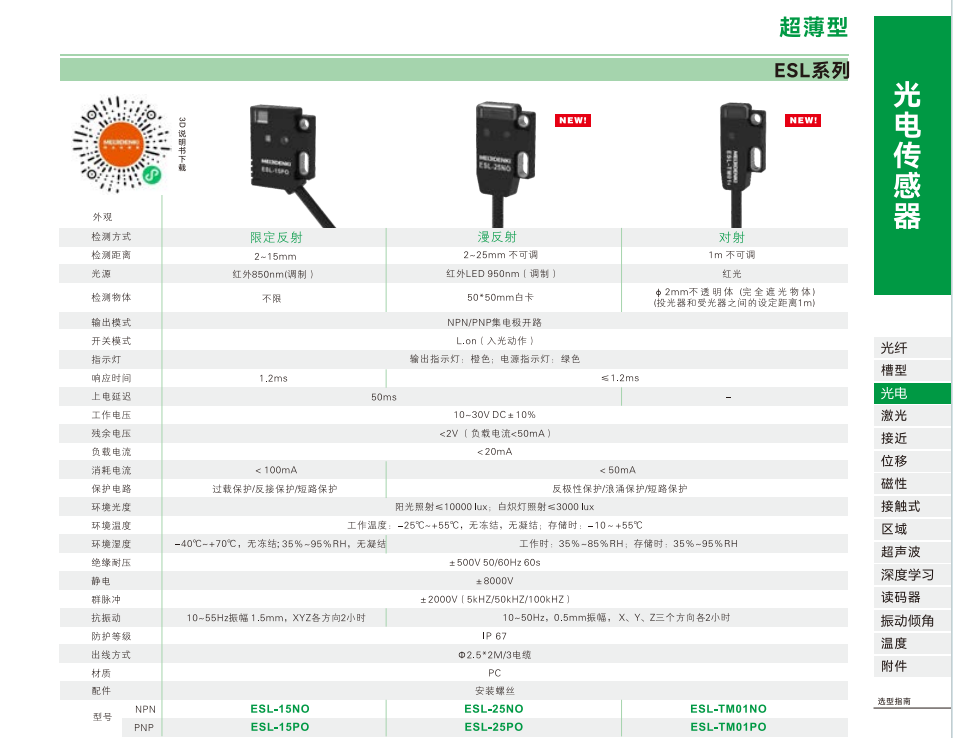Viewport: 953px width, 738px height.
Task: Select the ESL-15PO limited-reflection sensor photo
Action: point(285,158)
